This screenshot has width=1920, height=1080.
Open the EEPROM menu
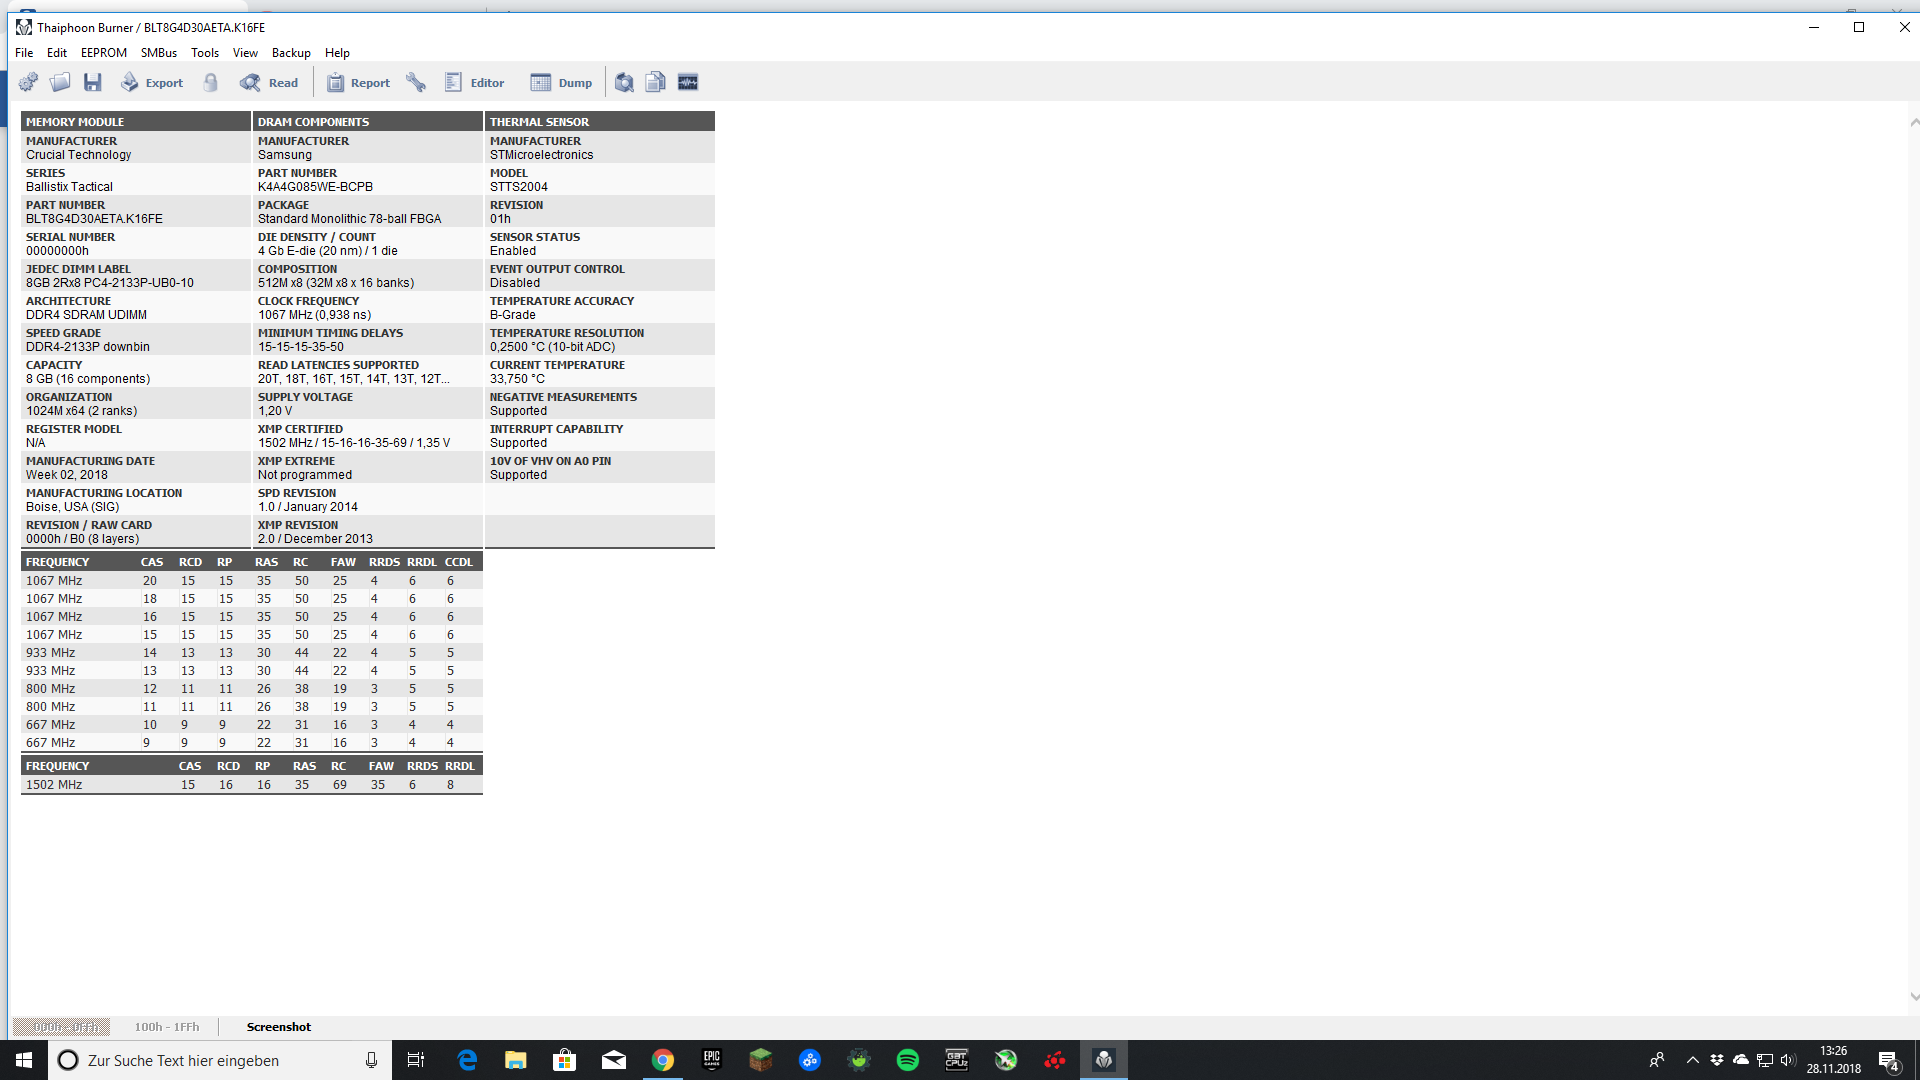[x=104, y=53]
